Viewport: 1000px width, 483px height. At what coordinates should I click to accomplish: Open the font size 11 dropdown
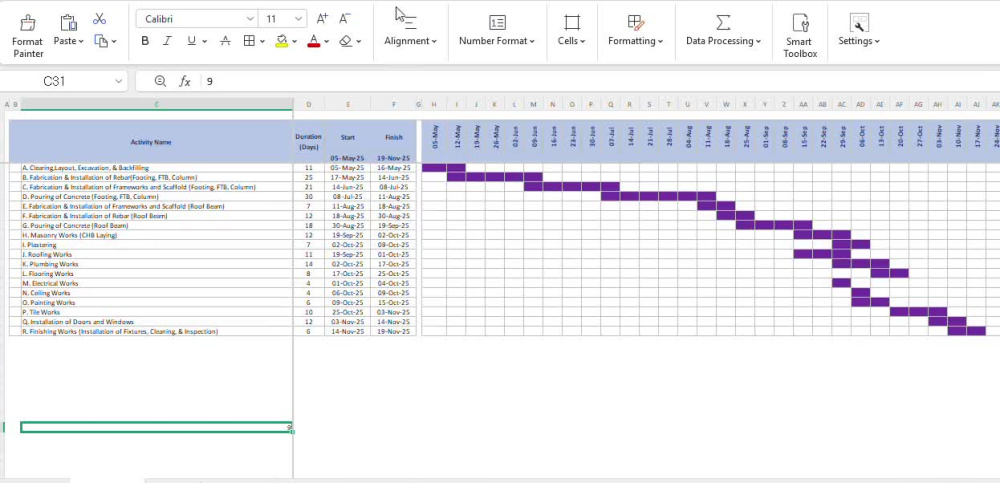(298, 19)
